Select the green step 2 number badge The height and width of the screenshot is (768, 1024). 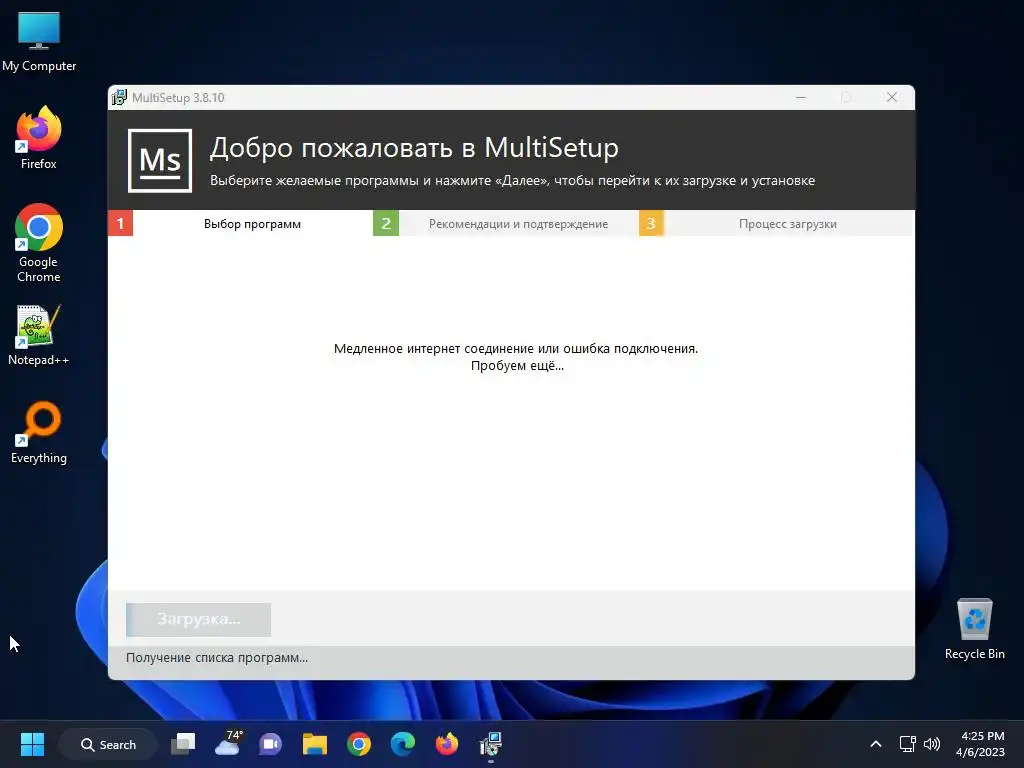tap(386, 223)
